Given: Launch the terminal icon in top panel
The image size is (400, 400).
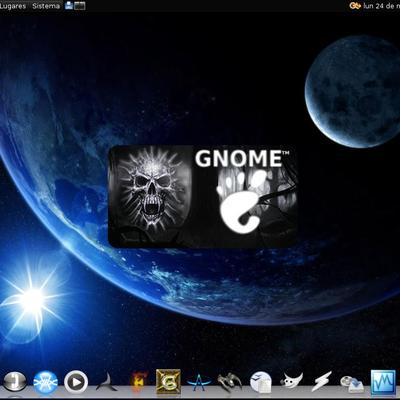Looking at the screenshot, I should click(80, 6).
